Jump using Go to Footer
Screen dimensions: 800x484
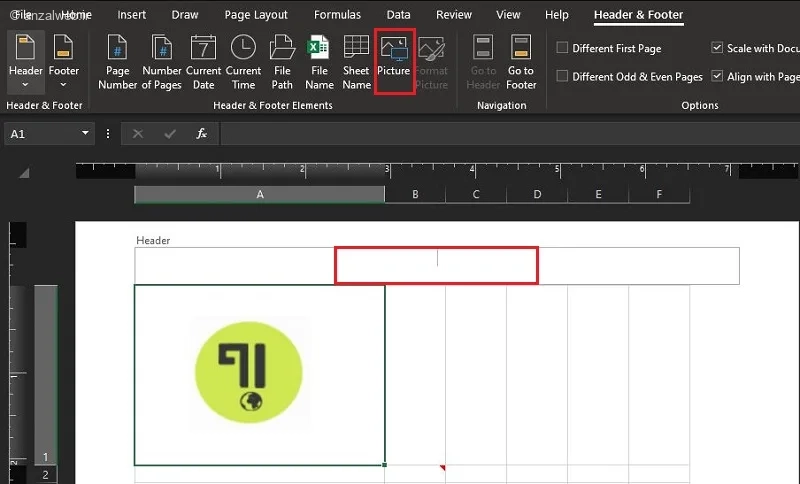tap(521, 61)
